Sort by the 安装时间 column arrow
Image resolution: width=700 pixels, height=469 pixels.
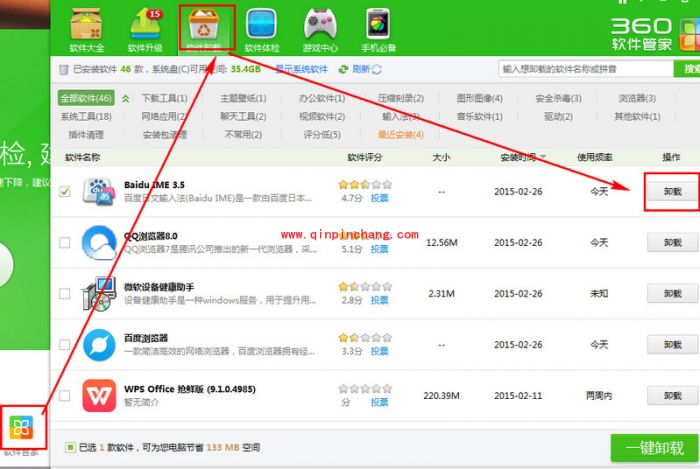(543, 157)
